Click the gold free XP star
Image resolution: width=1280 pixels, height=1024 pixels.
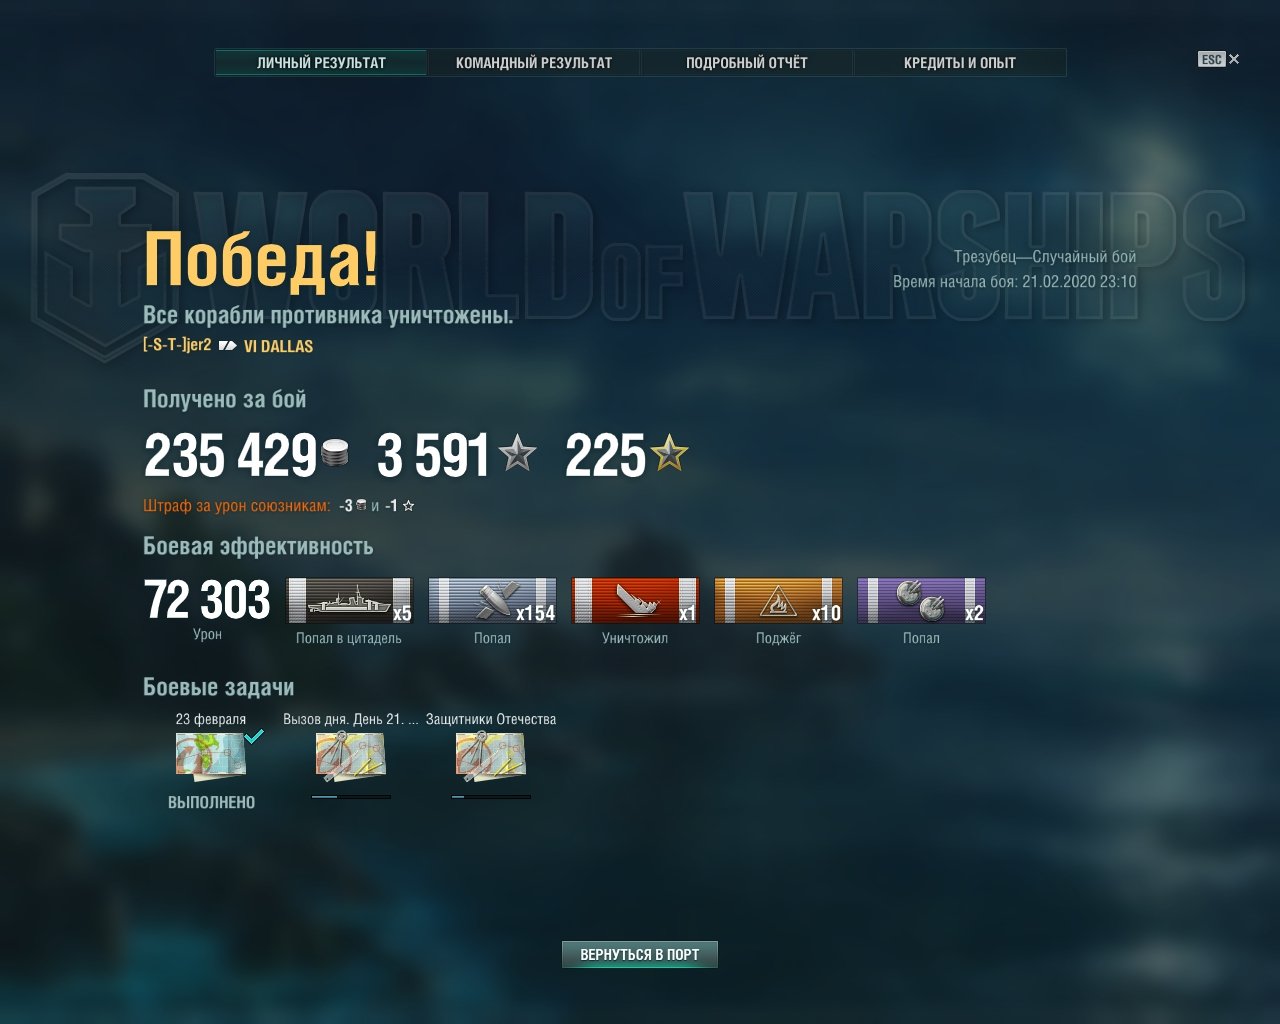point(669,454)
